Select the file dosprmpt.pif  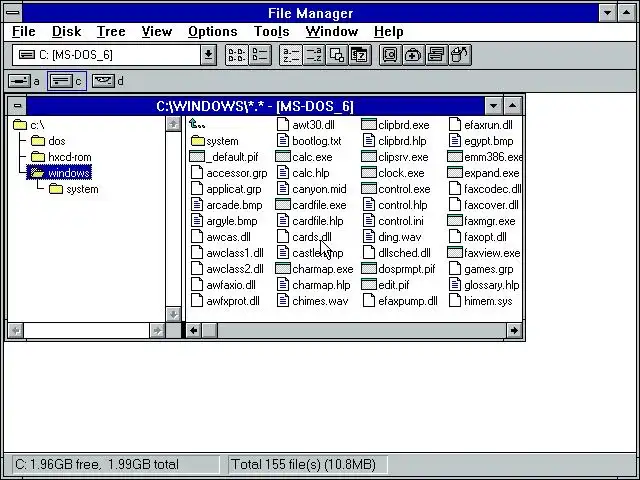point(399,269)
